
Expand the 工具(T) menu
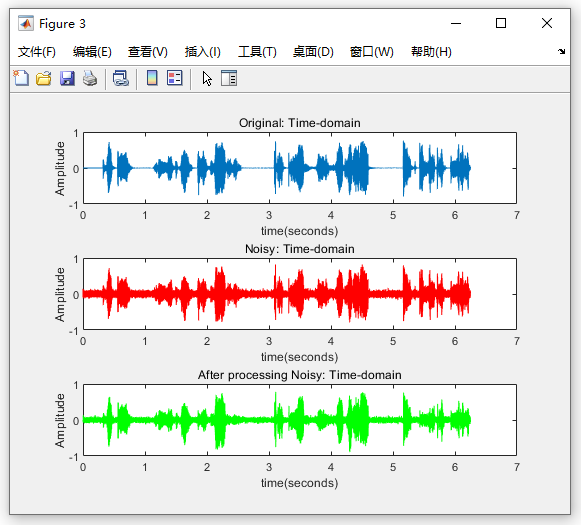pos(257,51)
